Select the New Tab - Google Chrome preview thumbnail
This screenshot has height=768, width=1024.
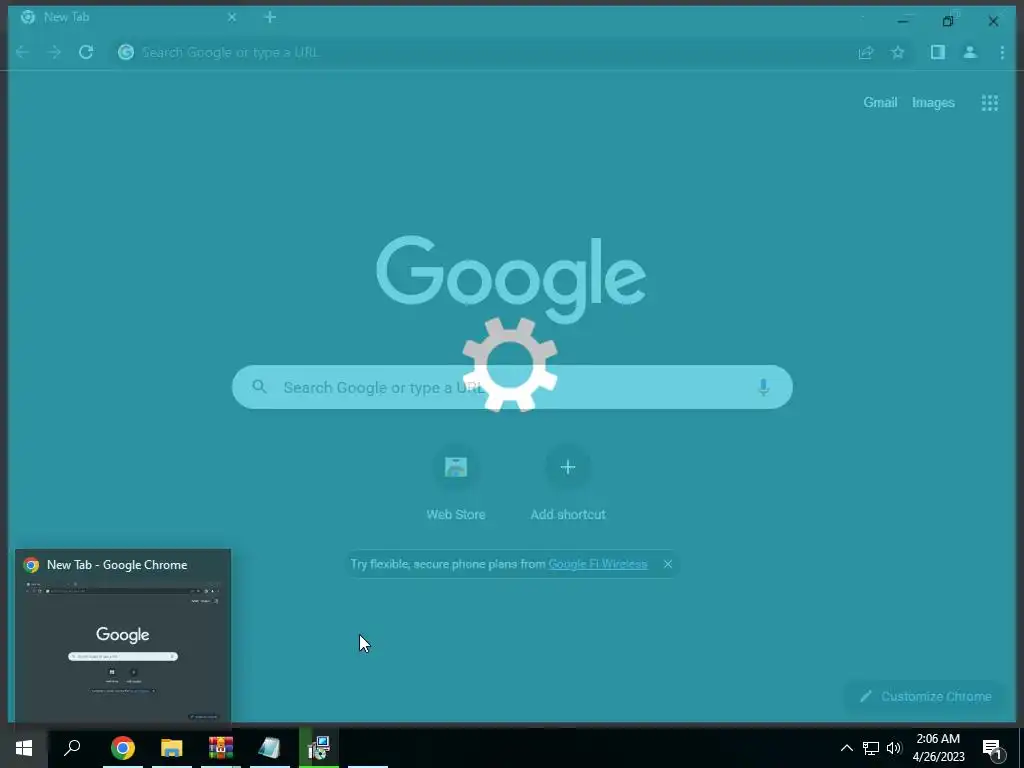pos(123,636)
